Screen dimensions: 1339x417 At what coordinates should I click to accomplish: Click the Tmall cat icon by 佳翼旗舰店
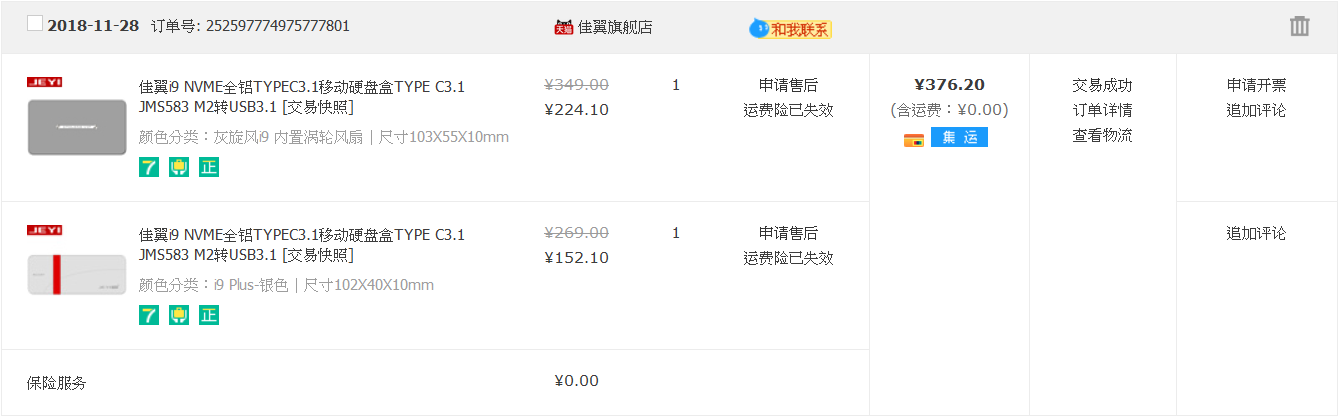(x=564, y=27)
